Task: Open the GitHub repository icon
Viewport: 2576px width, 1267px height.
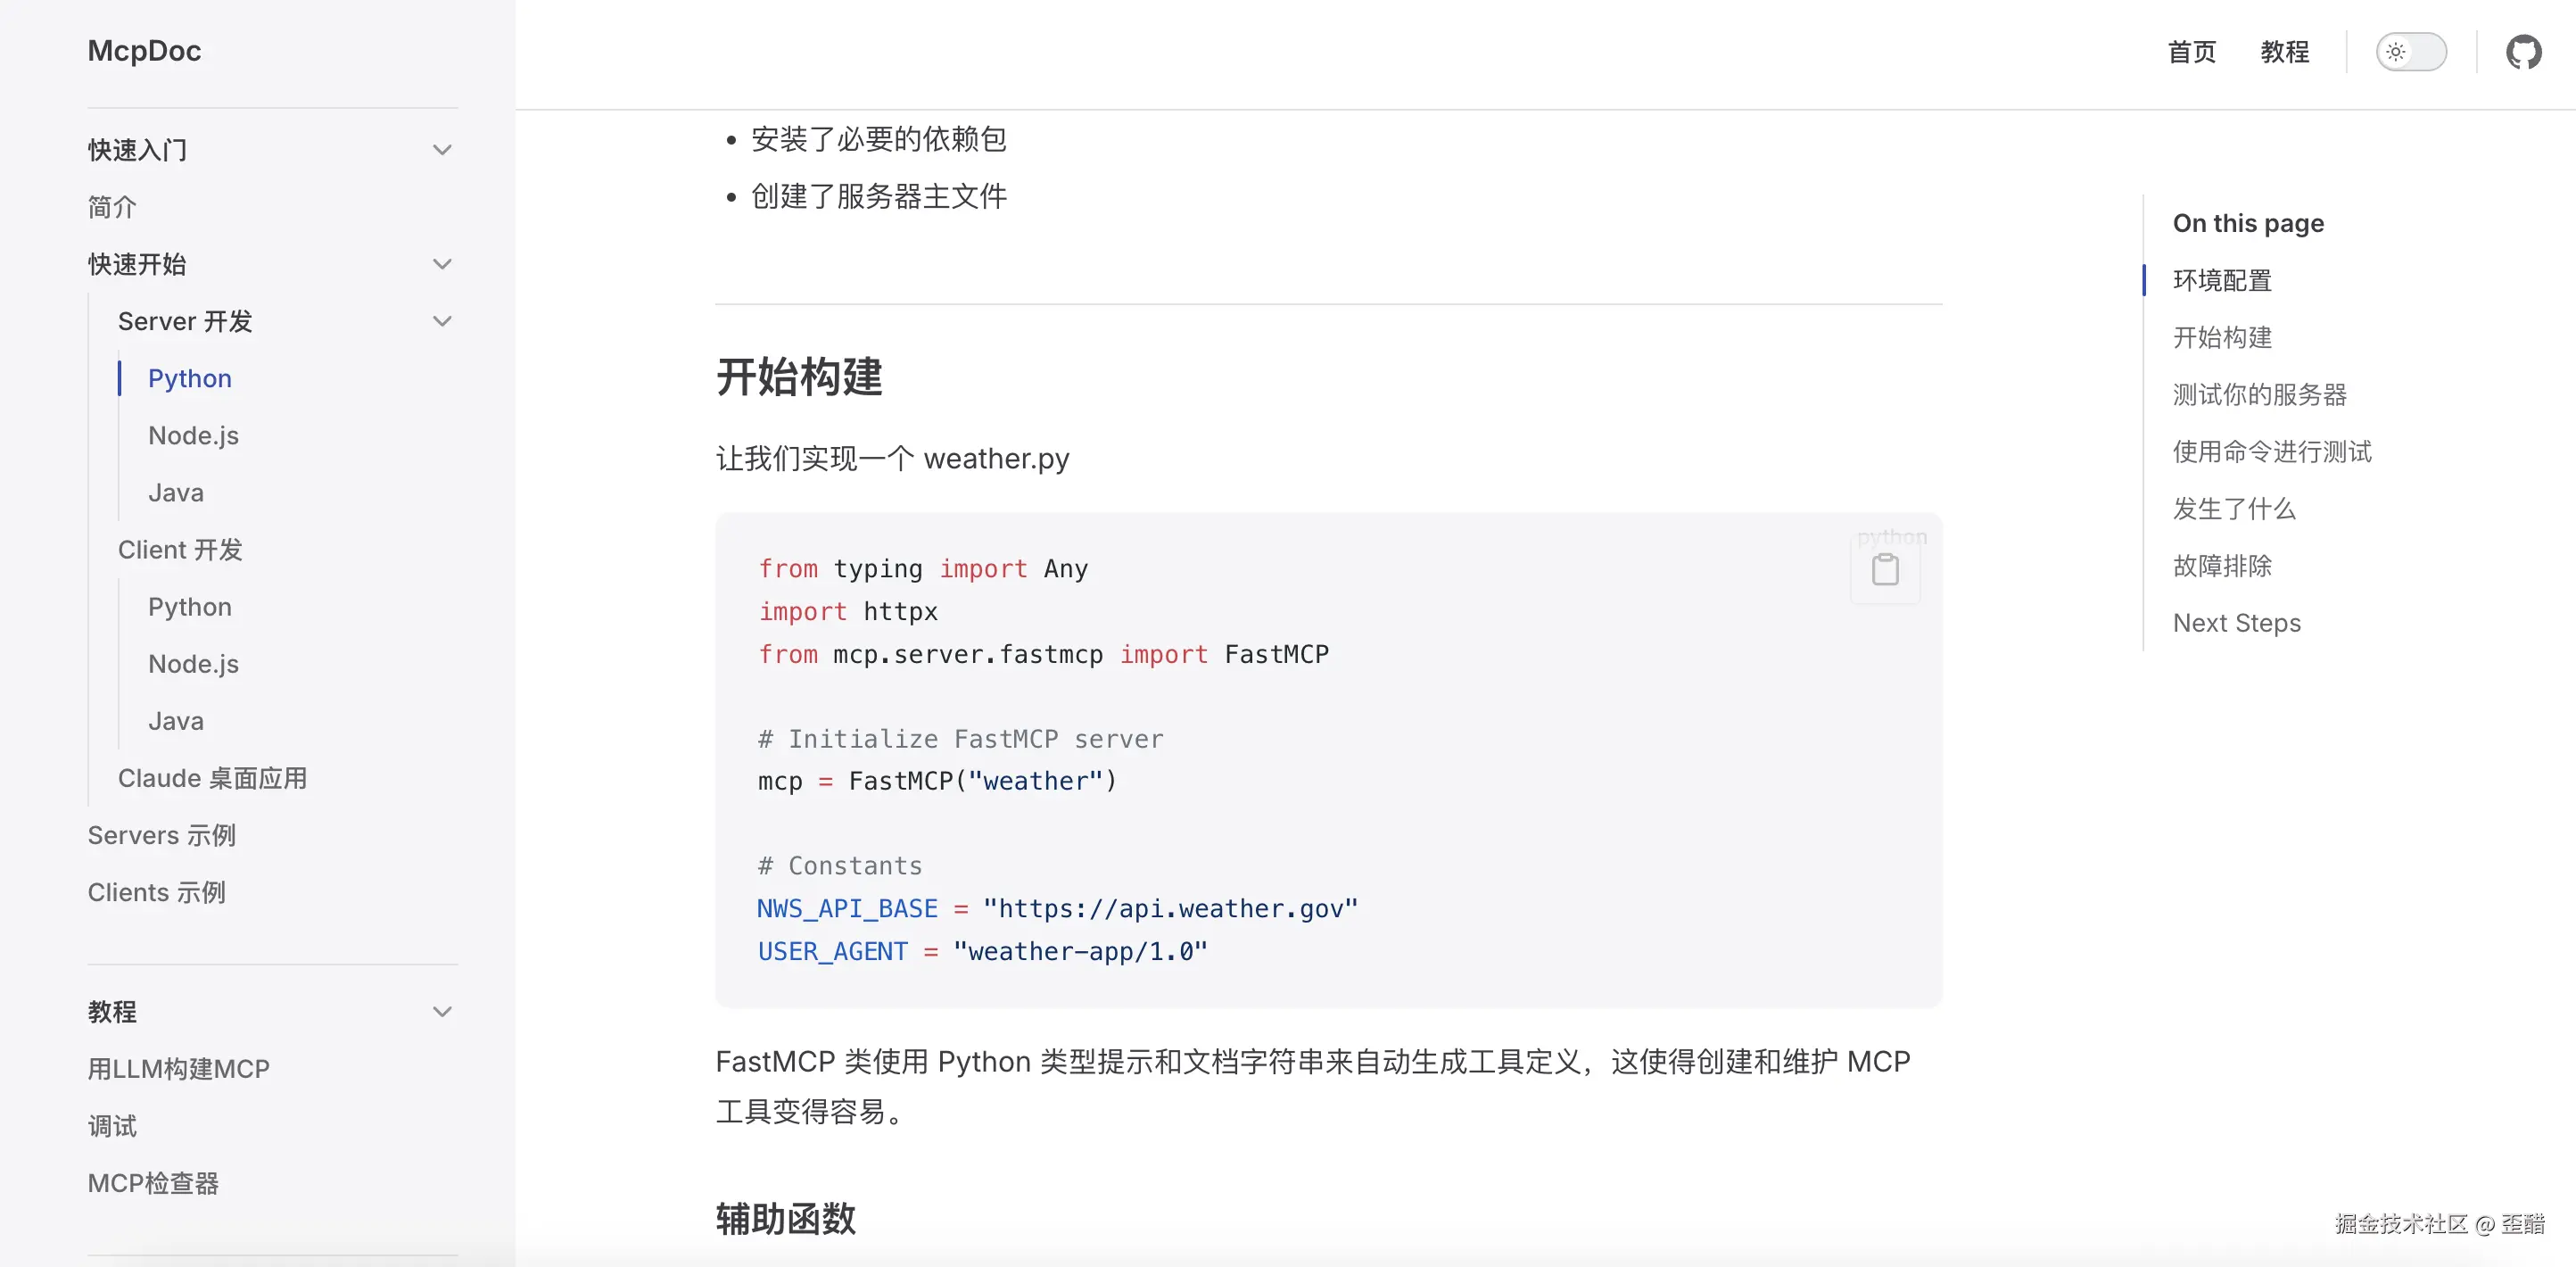Action: pos(2522,52)
